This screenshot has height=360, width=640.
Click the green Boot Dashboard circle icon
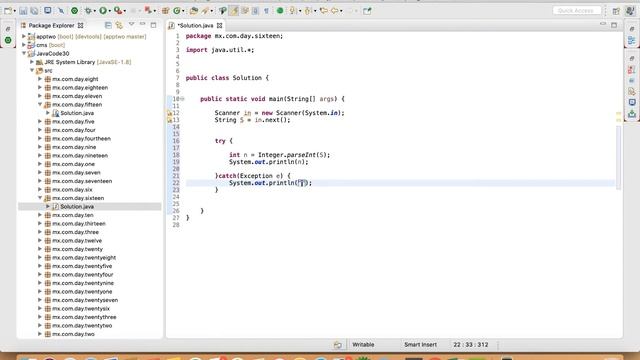(x=74, y=11)
